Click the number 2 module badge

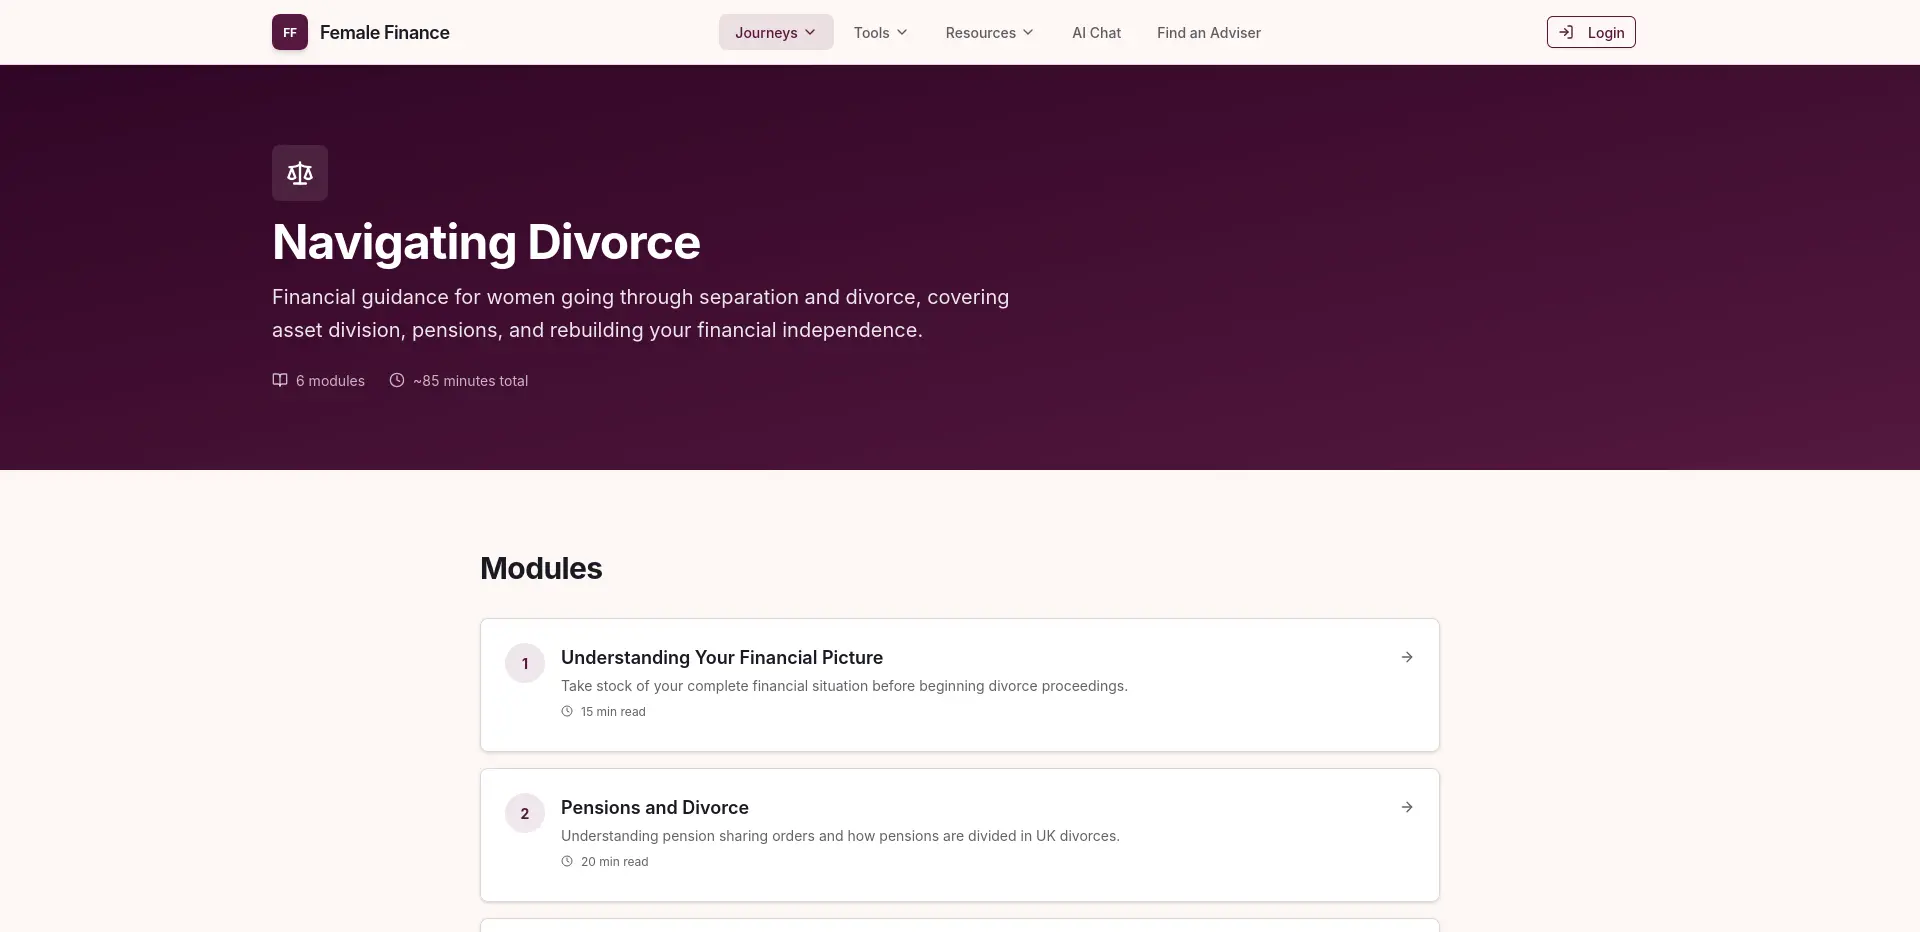[525, 813]
